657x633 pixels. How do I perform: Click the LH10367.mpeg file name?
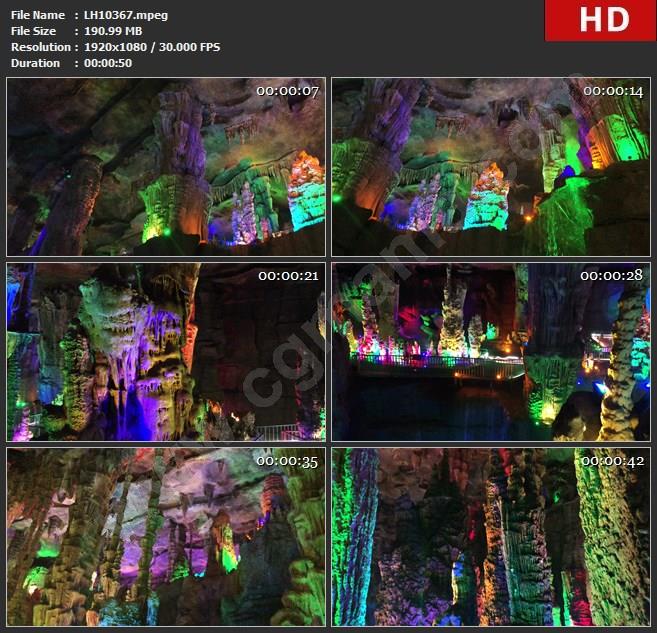pos(126,15)
